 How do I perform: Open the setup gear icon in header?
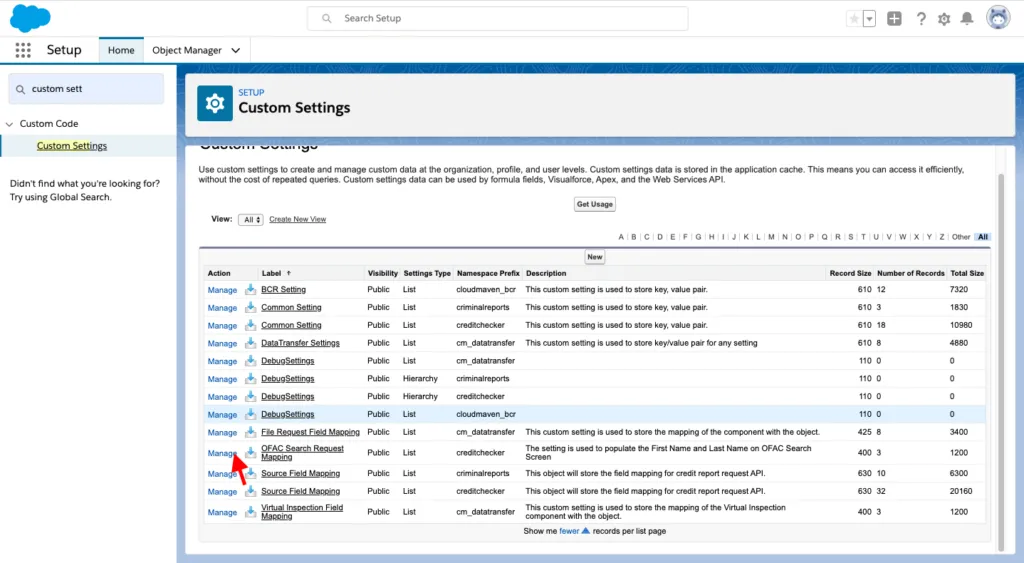coord(944,19)
